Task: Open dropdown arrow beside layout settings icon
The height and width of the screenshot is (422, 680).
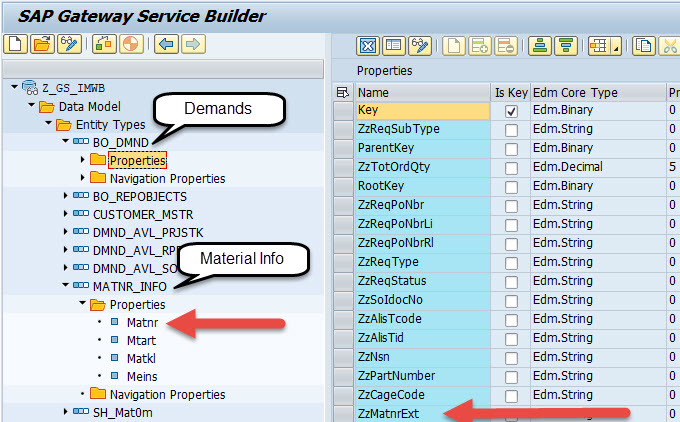Action: point(616,46)
